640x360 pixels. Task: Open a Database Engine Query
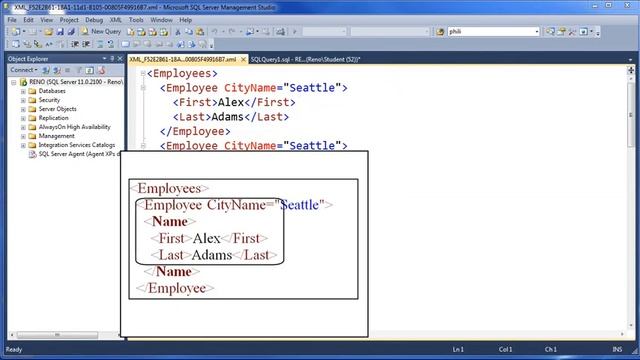(x=131, y=31)
